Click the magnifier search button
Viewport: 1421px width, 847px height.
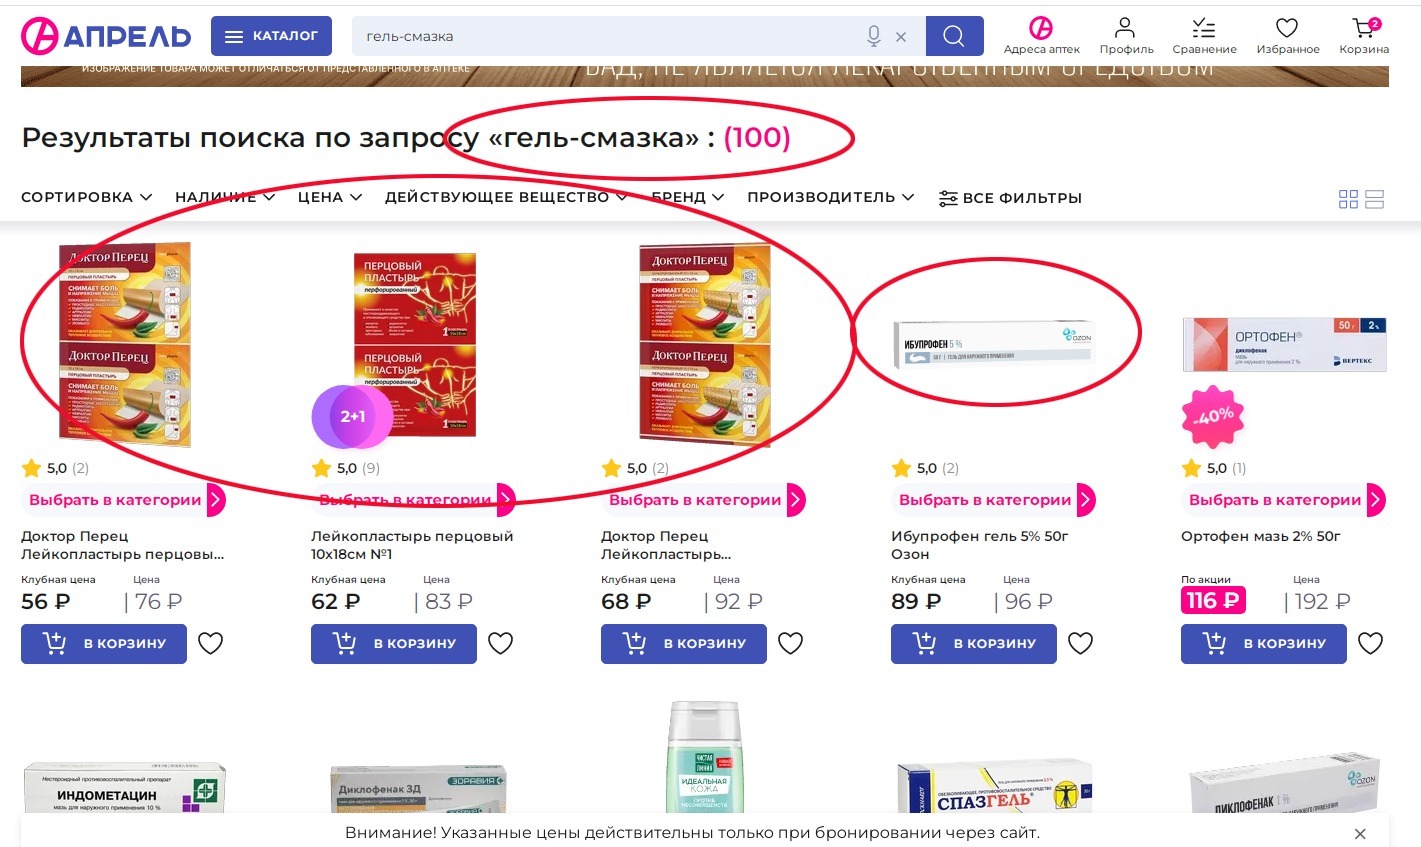[954, 36]
